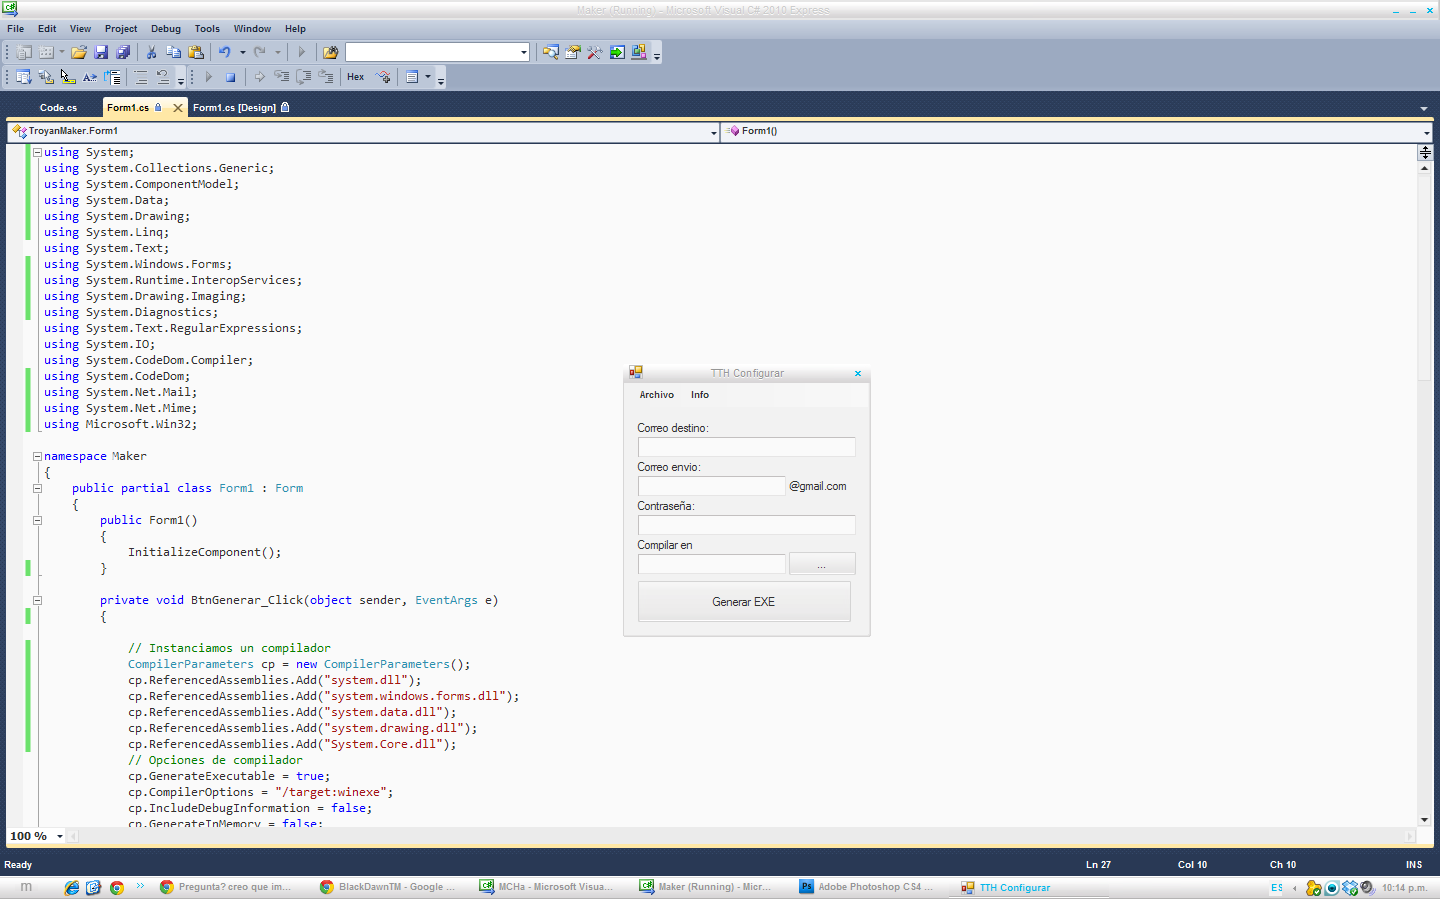Click the Step Into debug icon
This screenshot has width=1440, height=900.
click(x=282, y=77)
